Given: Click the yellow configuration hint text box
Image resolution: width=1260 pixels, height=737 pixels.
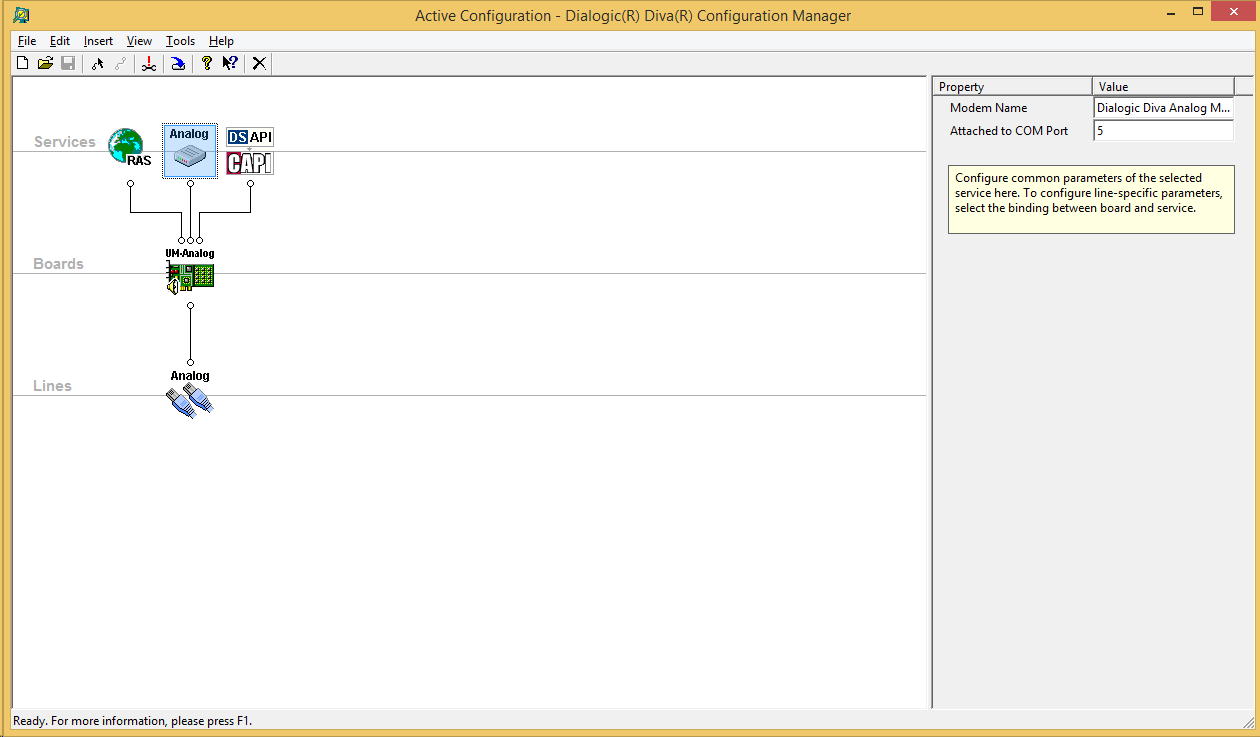Looking at the screenshot, I should tap(1091, 200).
